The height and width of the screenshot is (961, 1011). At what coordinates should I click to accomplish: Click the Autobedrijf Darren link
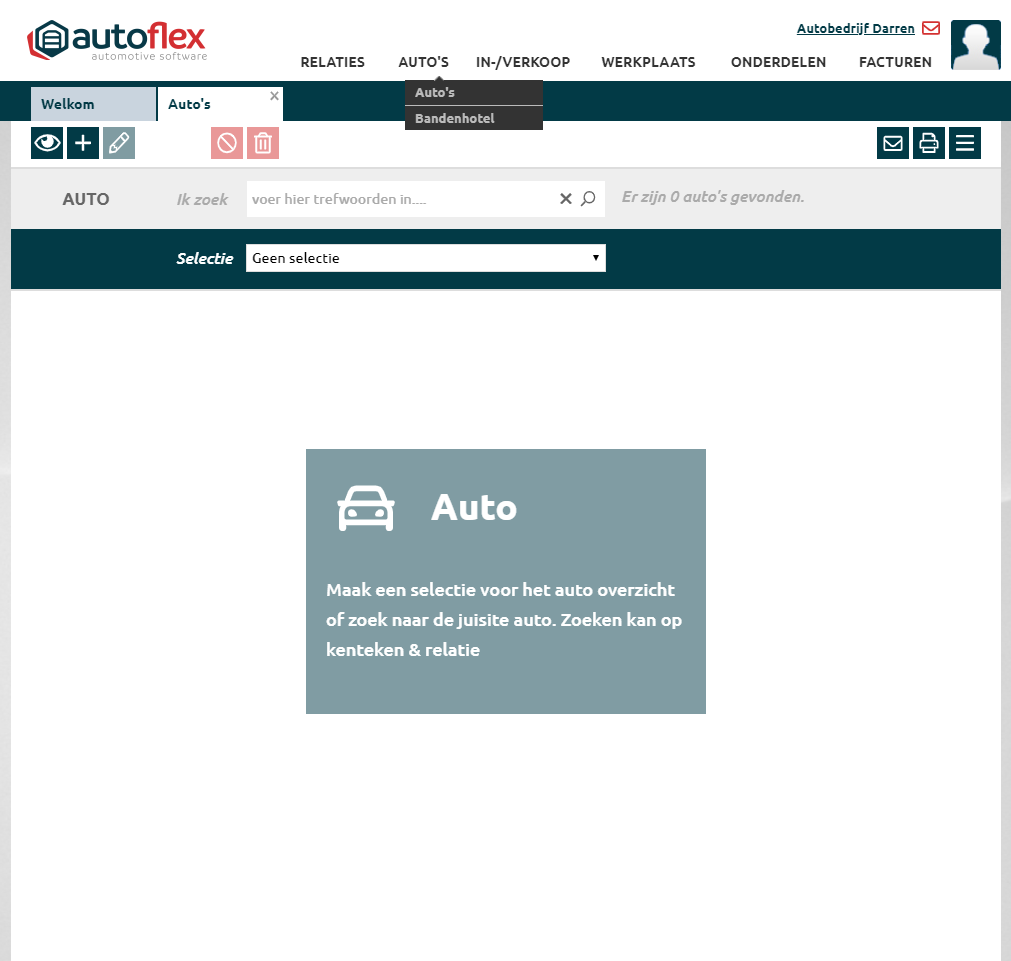click(855, 29)
